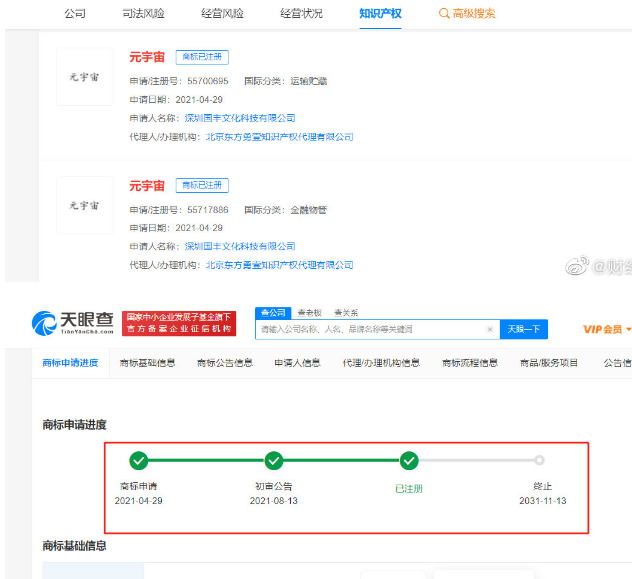Jump to 商标公告信息 section tab
Viewport: 632px width, 579px height.
click(x=225, y=363)
